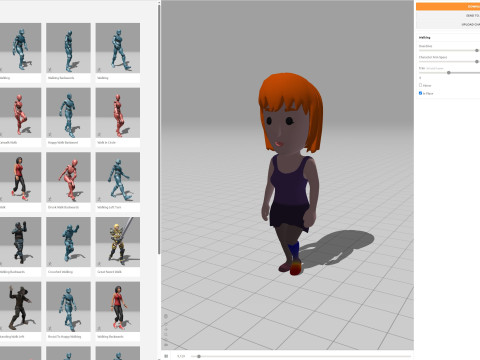Choose the Catwalk Walk red mannequin thumbnail
The width and height of the screenshot is (480, 360).
20,113
